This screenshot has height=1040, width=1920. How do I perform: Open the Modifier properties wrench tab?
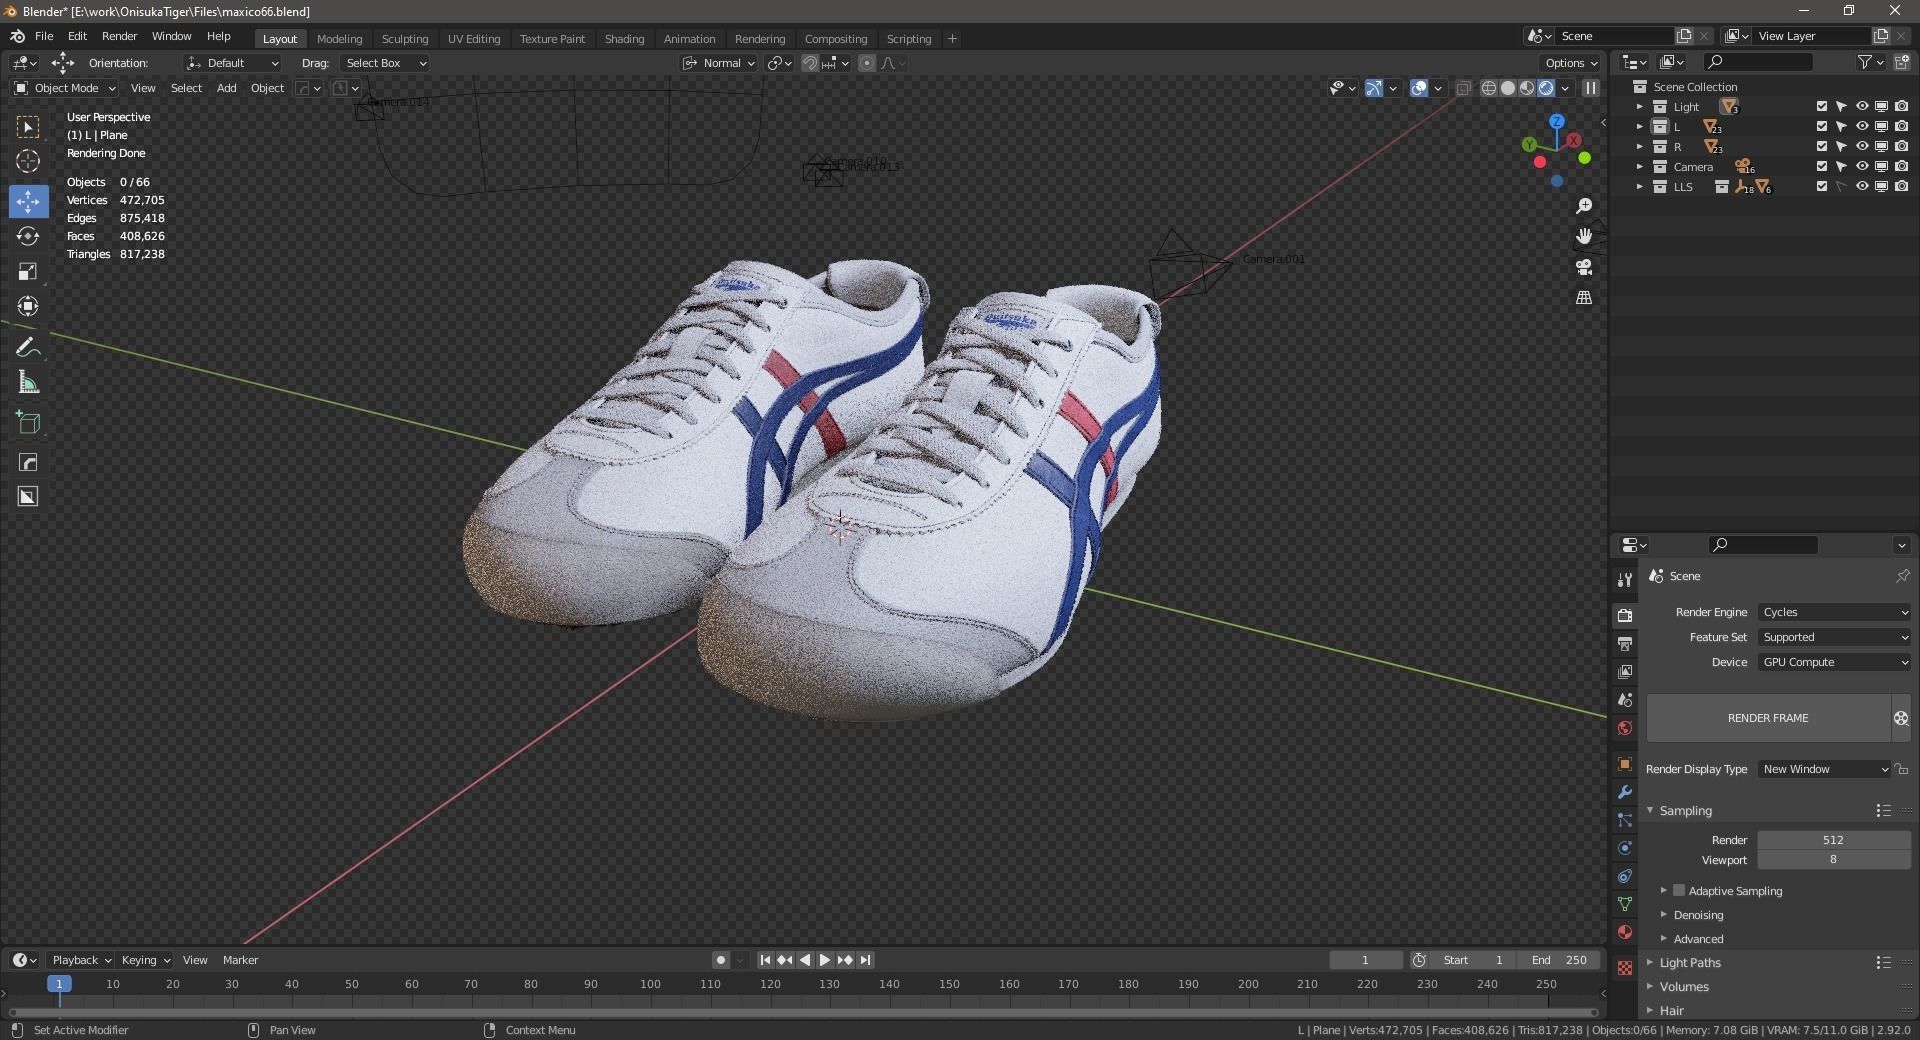1625,792
